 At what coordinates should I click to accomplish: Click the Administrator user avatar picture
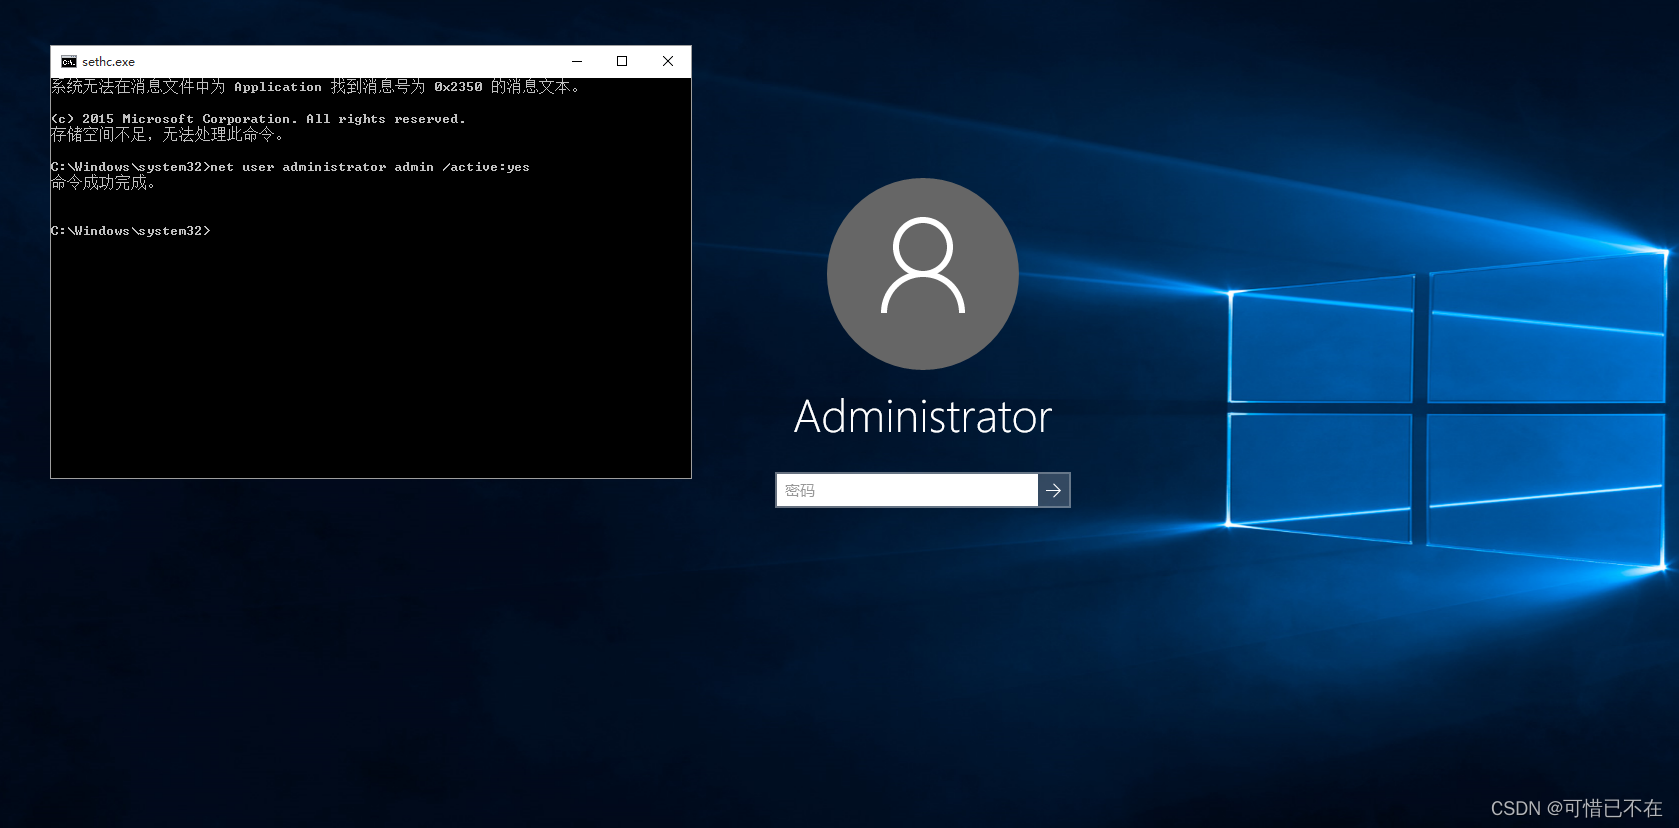(923, 274)
